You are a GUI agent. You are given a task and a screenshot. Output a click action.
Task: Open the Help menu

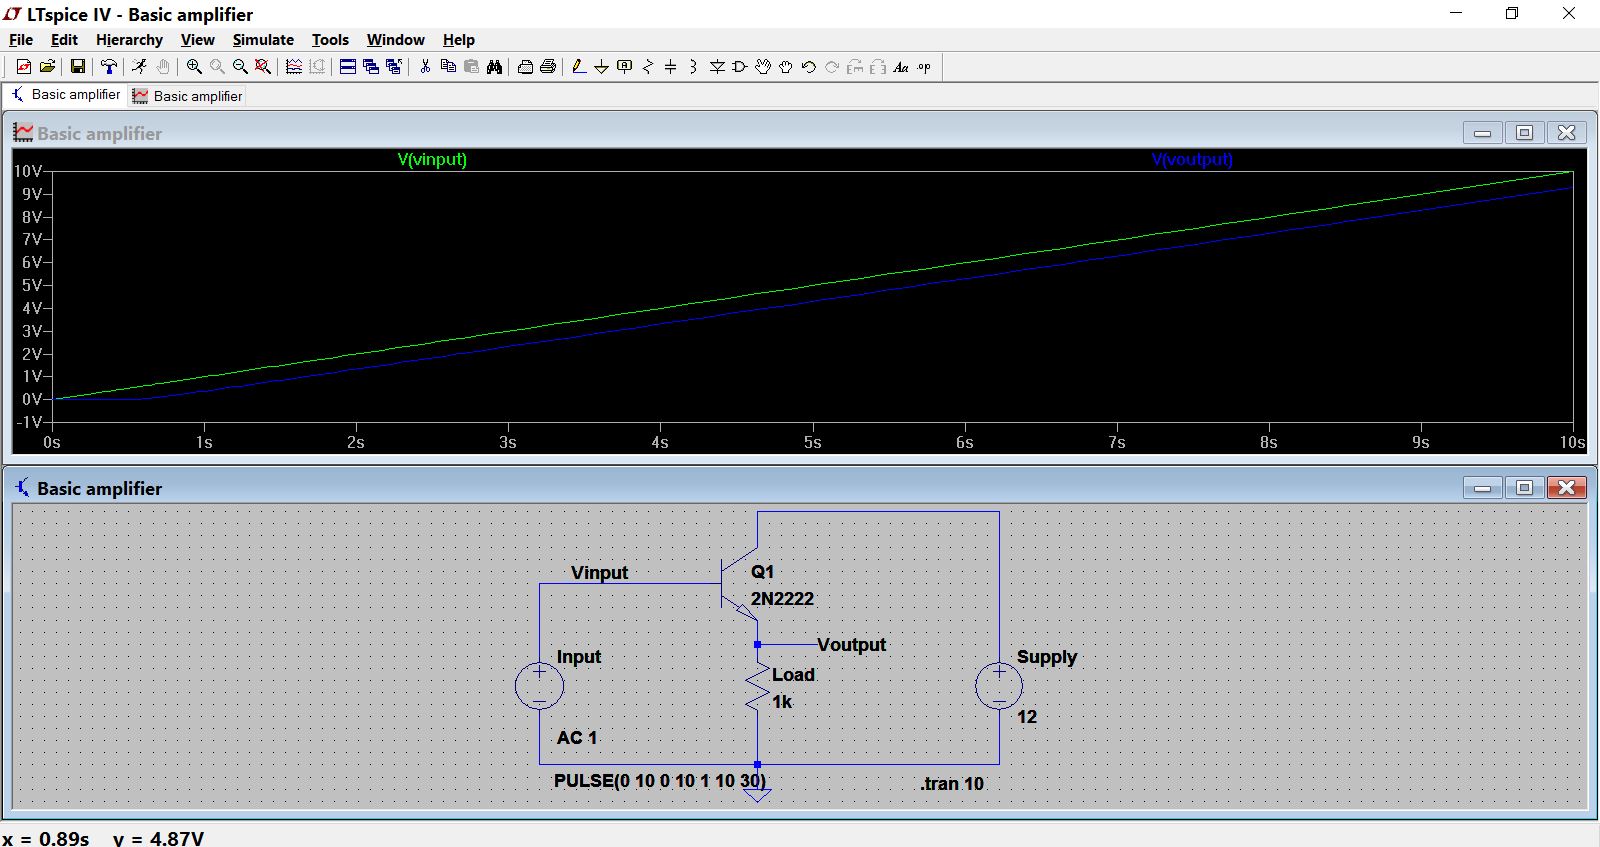(459, 40)
